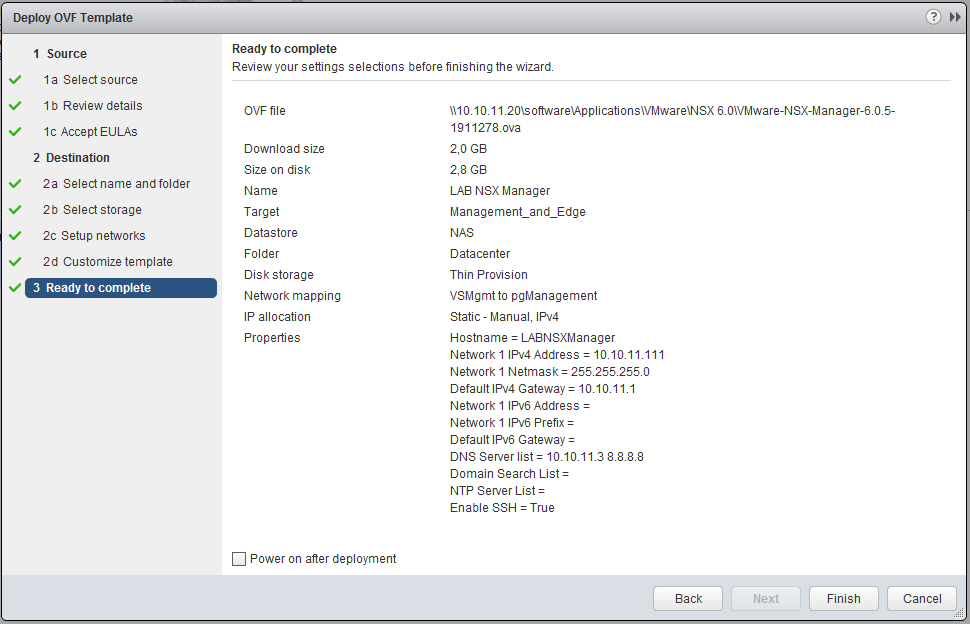Click green checkmark beside Select source
The height and width of the screenshot is (624, 970).
pos(15,80)
